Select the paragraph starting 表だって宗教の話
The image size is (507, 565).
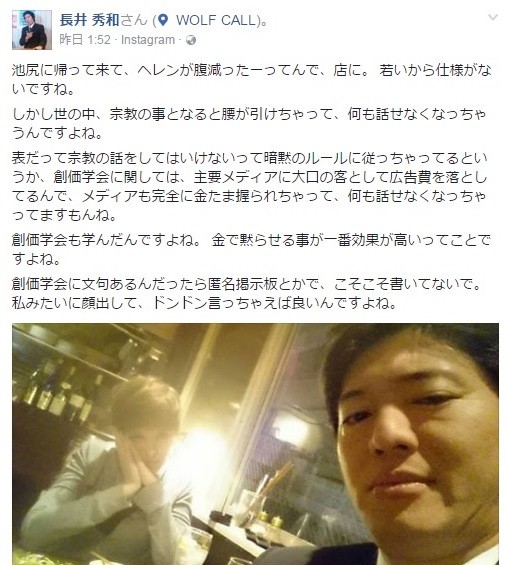pyautogui.click(x=249, y=187)
